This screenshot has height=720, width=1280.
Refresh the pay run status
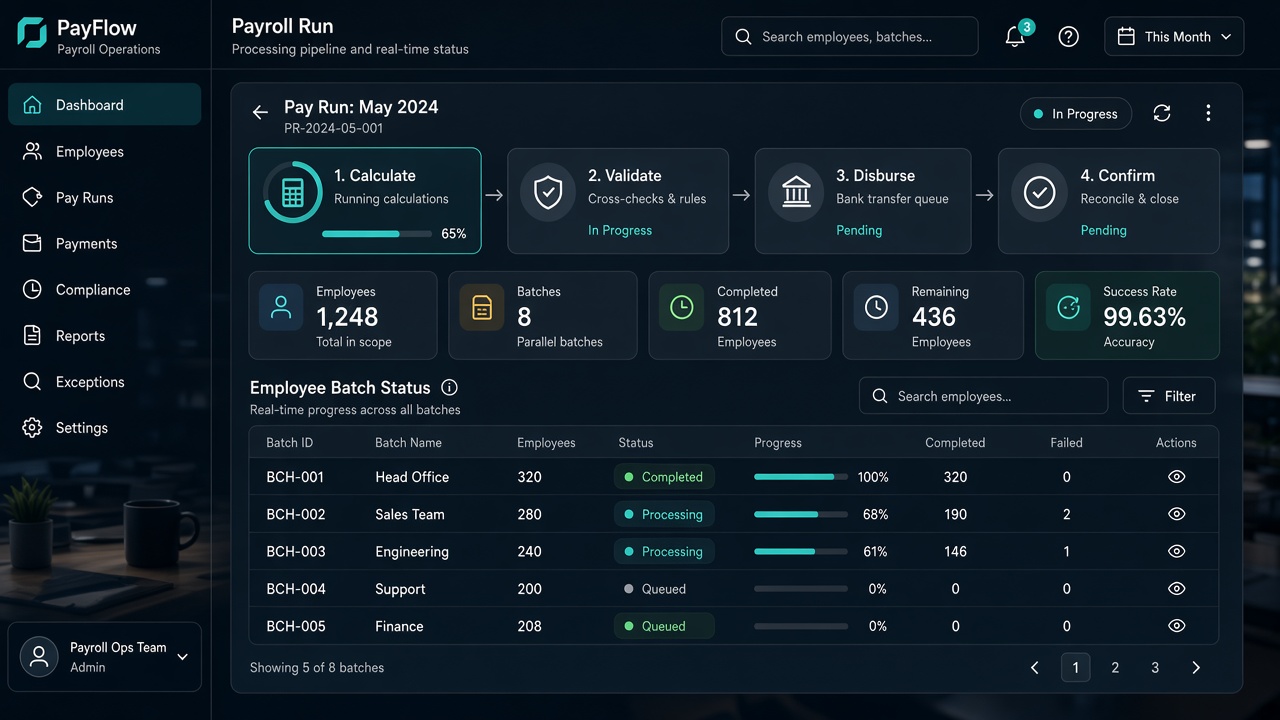coord(1162,113)
